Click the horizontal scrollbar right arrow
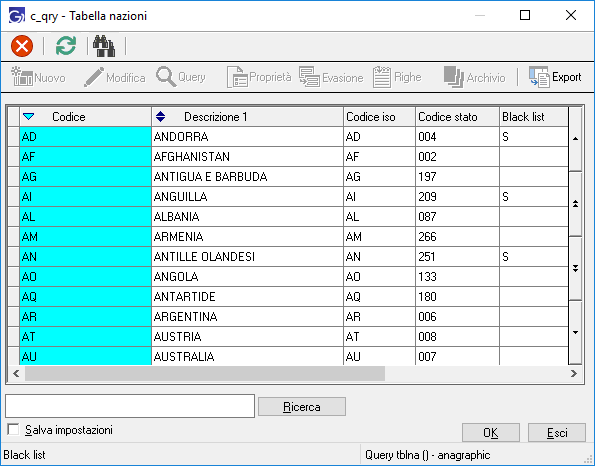Viewport: 595px width, 466px height. pyautogui.click(x=574, y=373)
